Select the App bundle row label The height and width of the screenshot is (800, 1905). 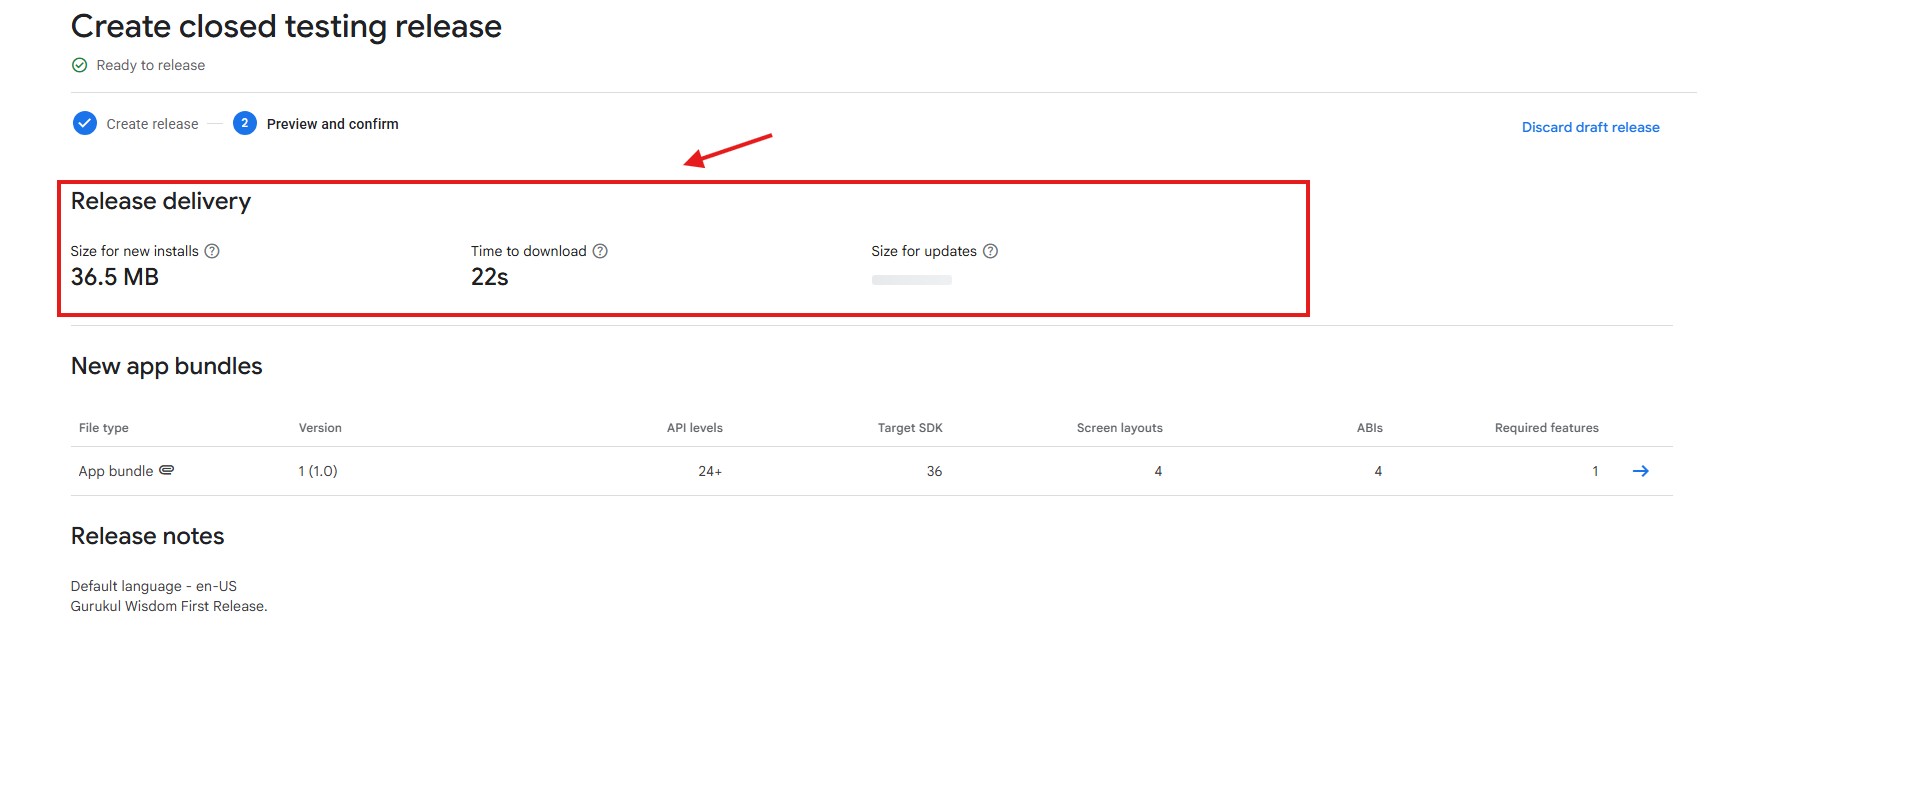tap(116, 471)
